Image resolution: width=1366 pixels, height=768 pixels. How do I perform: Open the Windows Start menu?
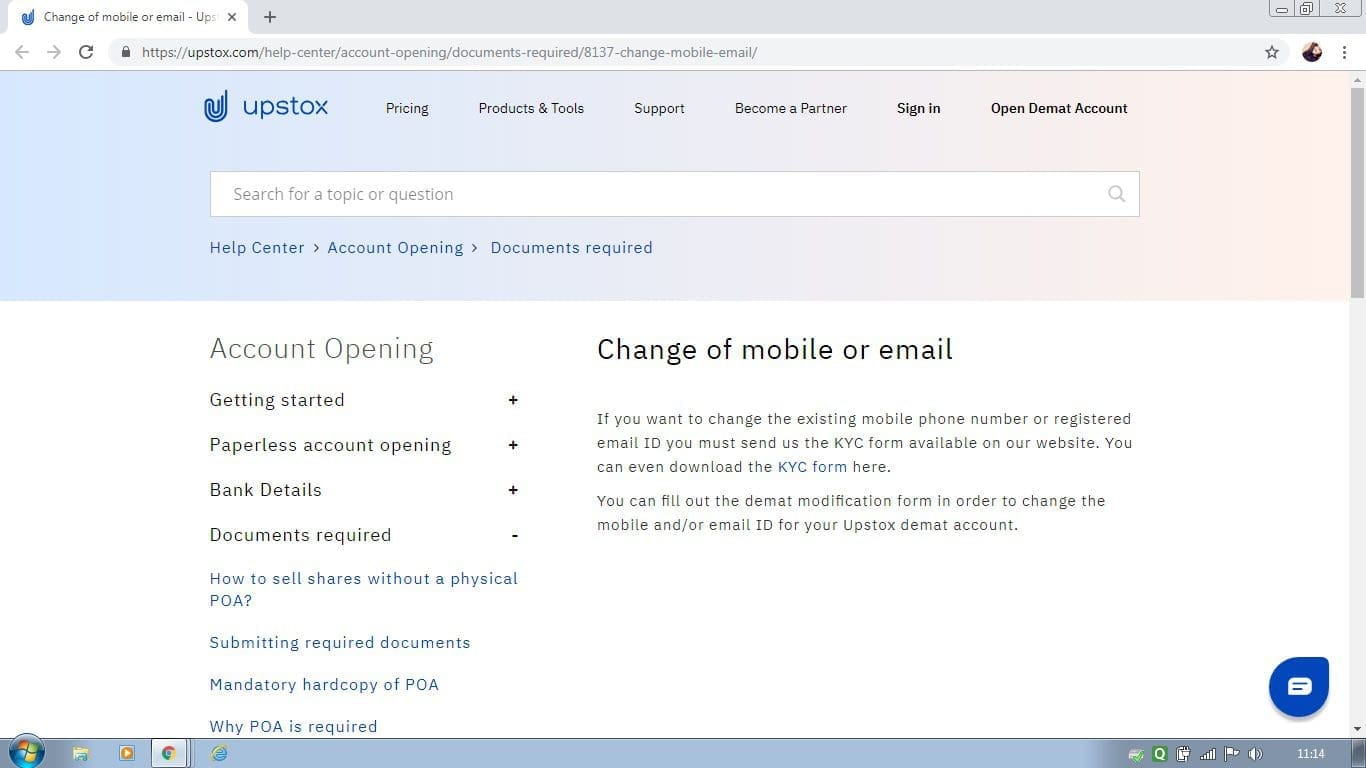coord(27,753)
